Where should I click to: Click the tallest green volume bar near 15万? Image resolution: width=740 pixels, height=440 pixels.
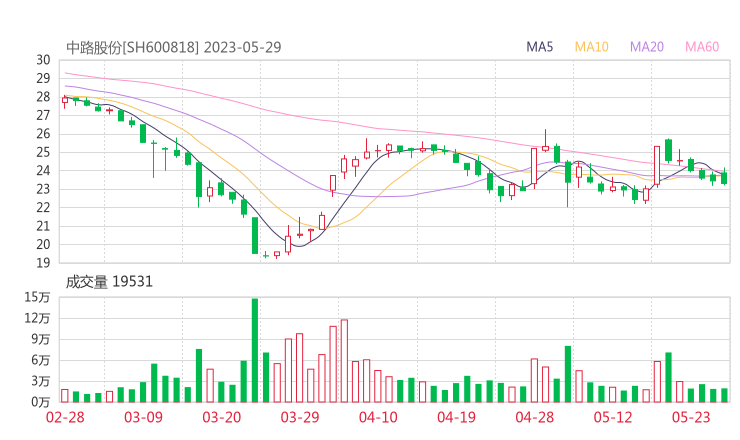[x=255, y=350]
